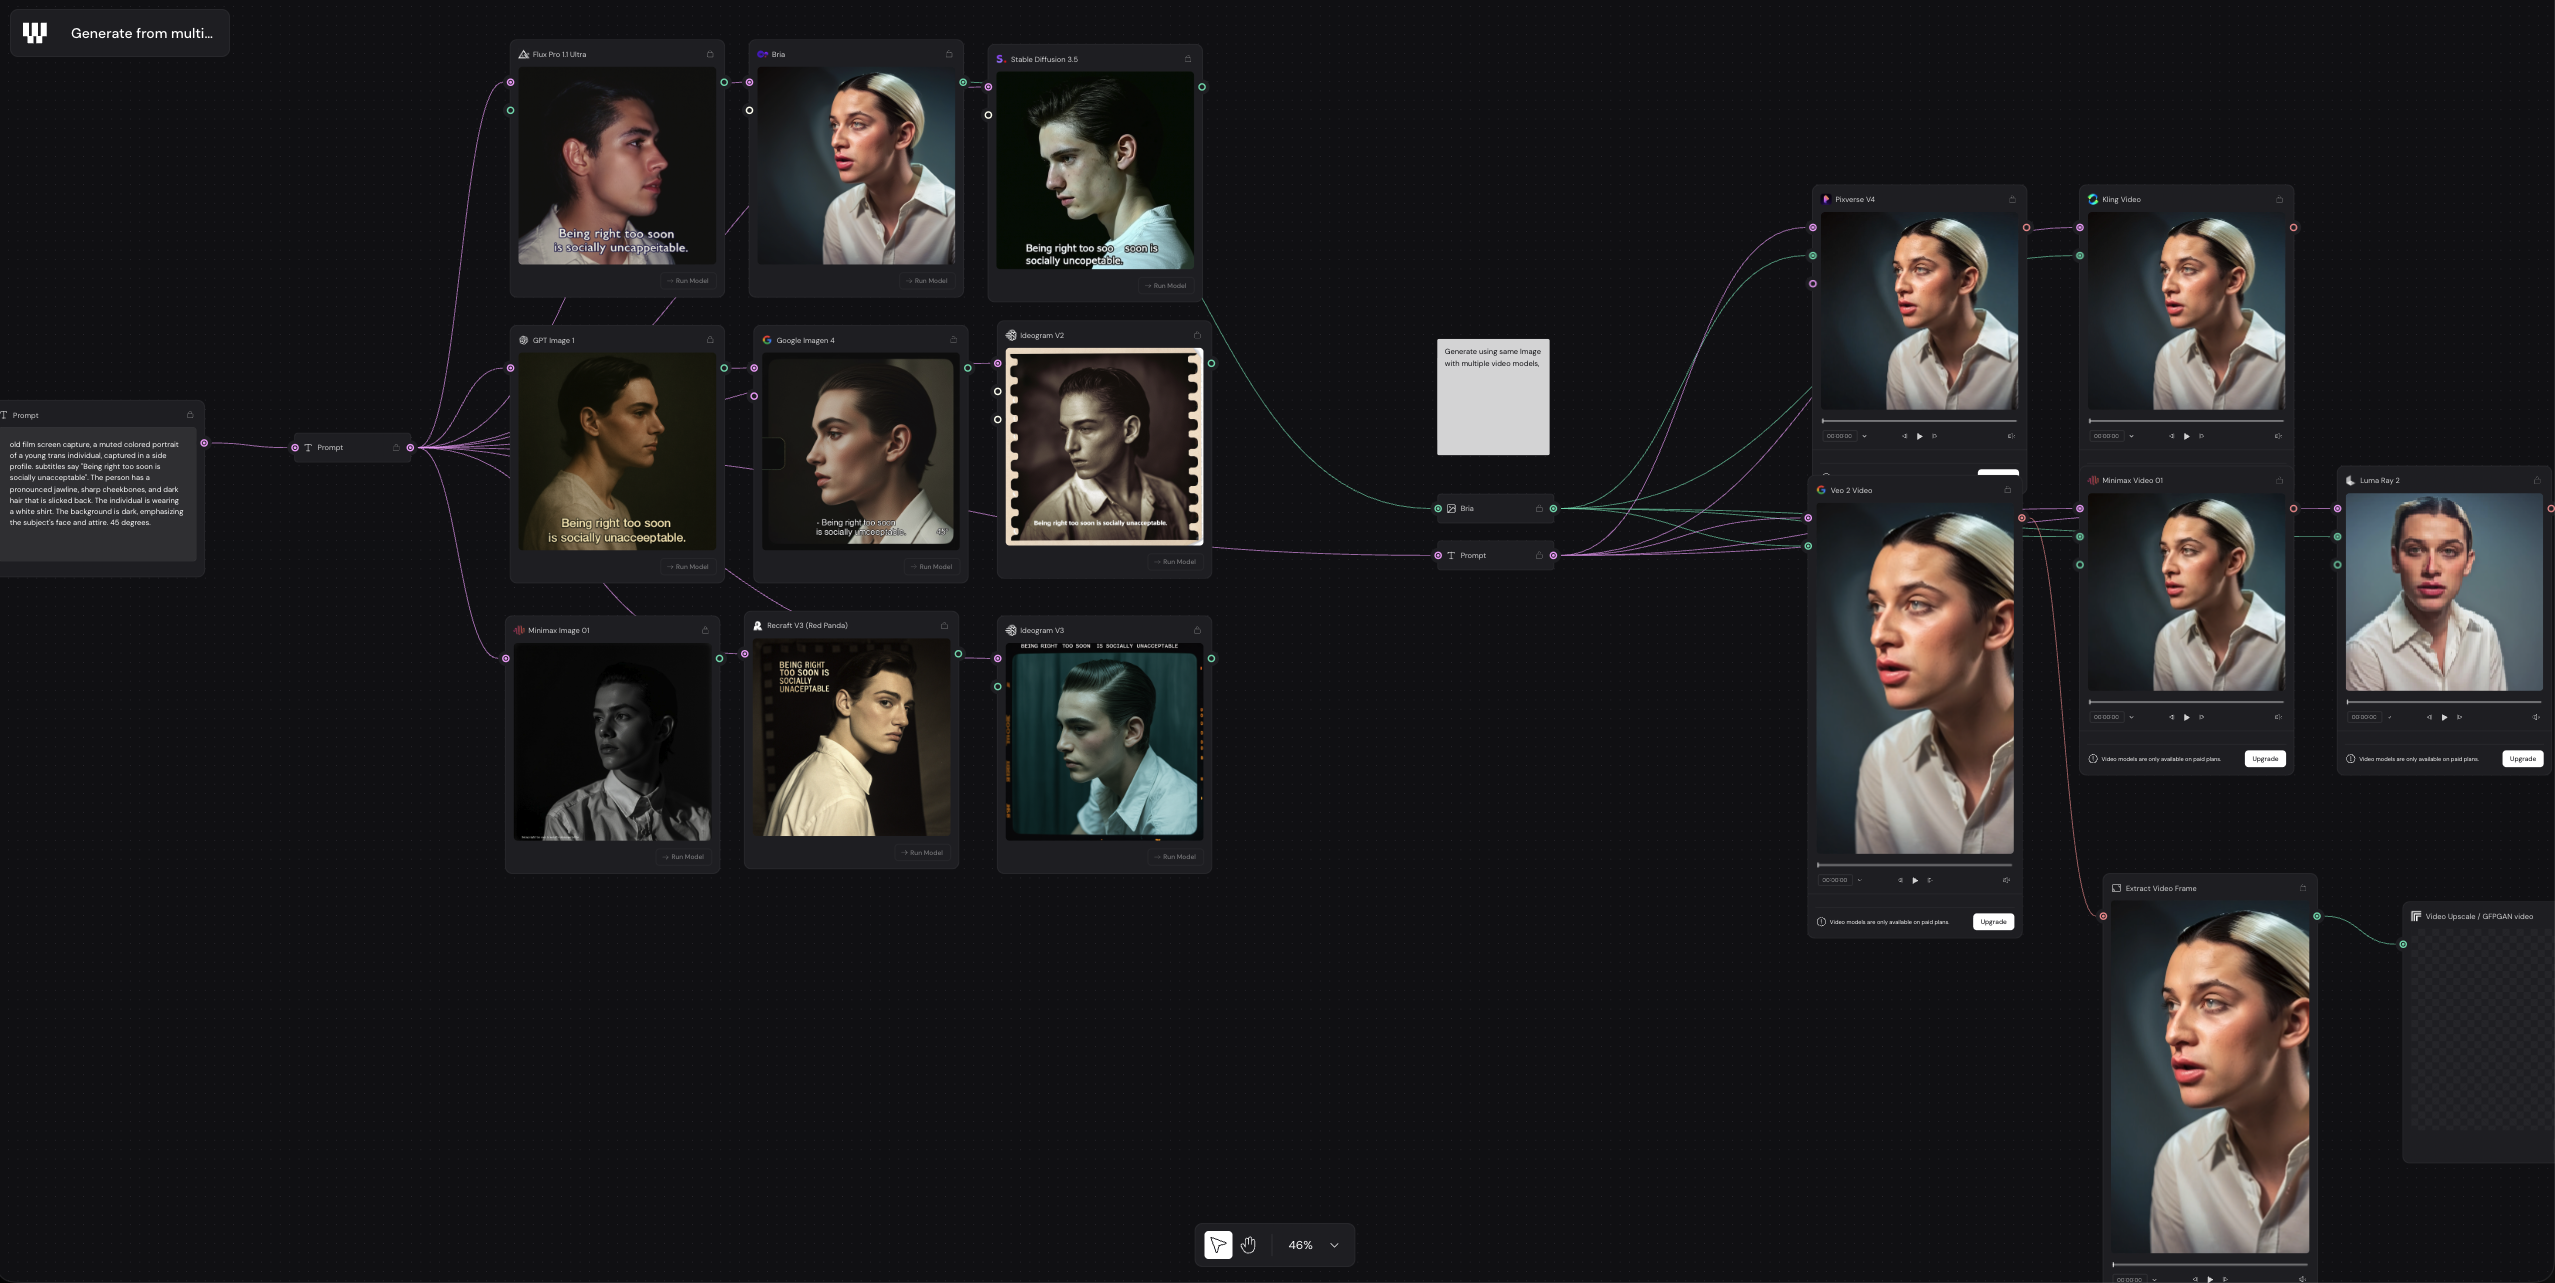Click Upgrade in the Luma Ray 2 node
This screenshot has width=2555, height=1283.
(2523, 759)
